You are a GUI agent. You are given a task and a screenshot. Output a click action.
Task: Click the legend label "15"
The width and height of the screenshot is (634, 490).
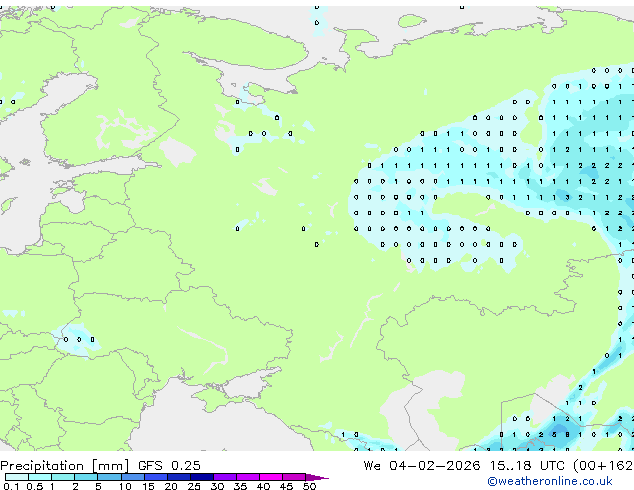148,486
